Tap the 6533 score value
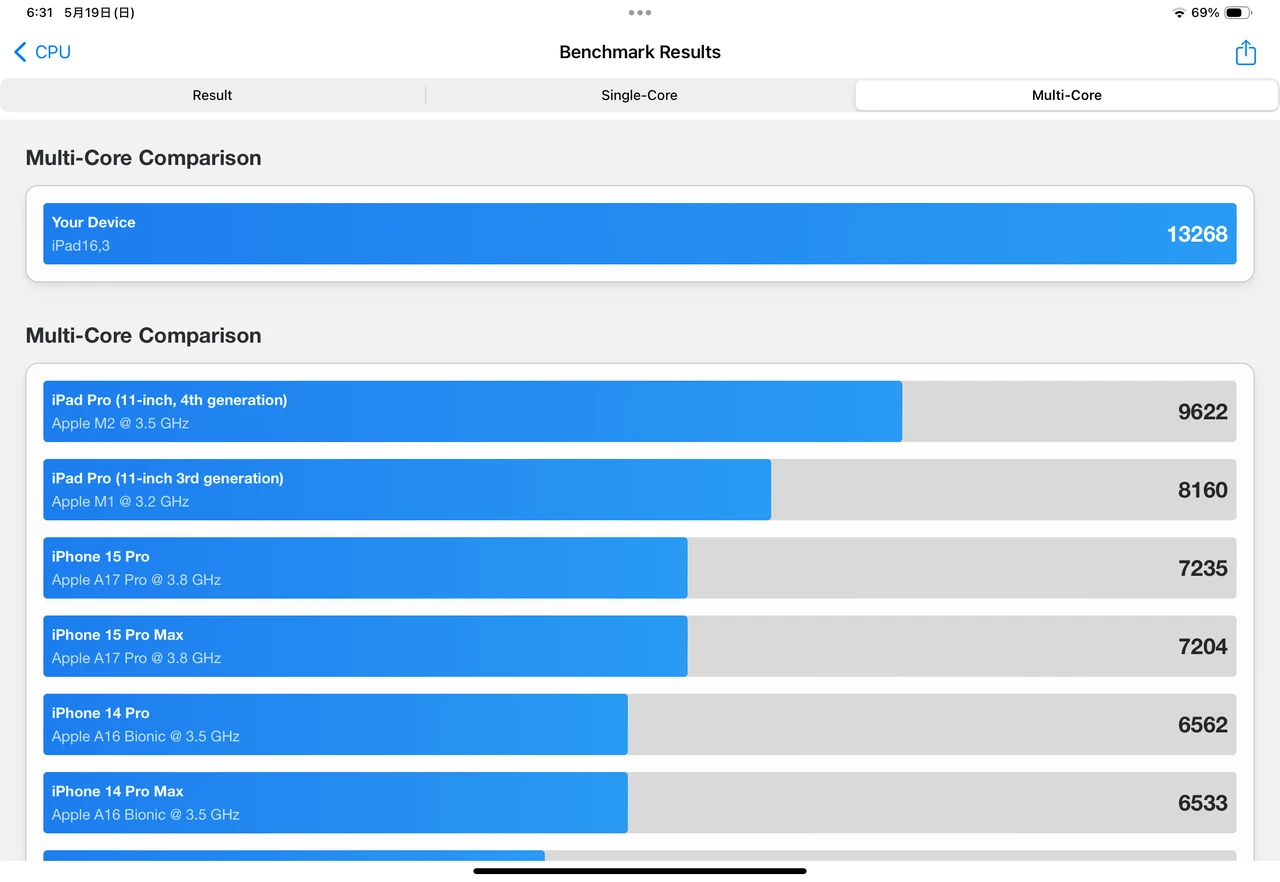Image resolution: width=1280 pixels, height=882 pixels. pyautogui.click(x=1203, y=803)
